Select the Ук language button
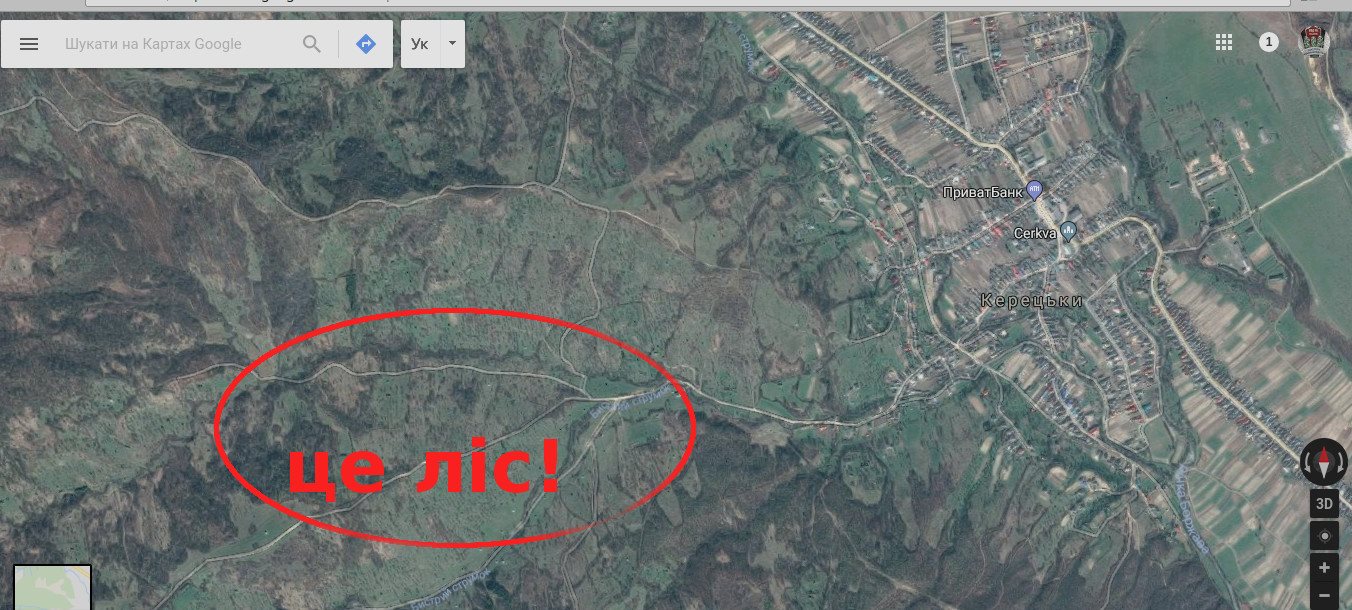The image size is (1352, 610). (420, 44)
